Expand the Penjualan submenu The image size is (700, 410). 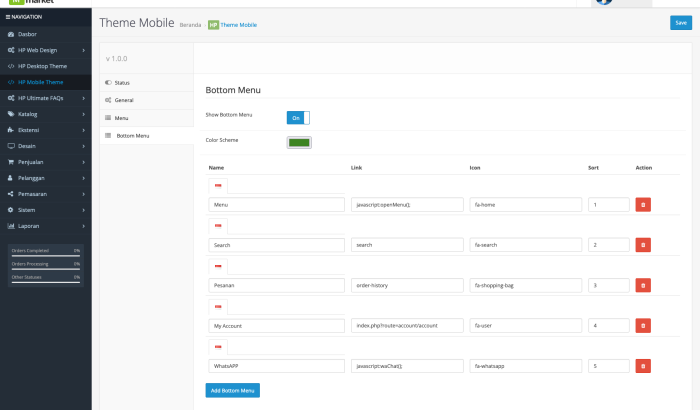point(83,162)
